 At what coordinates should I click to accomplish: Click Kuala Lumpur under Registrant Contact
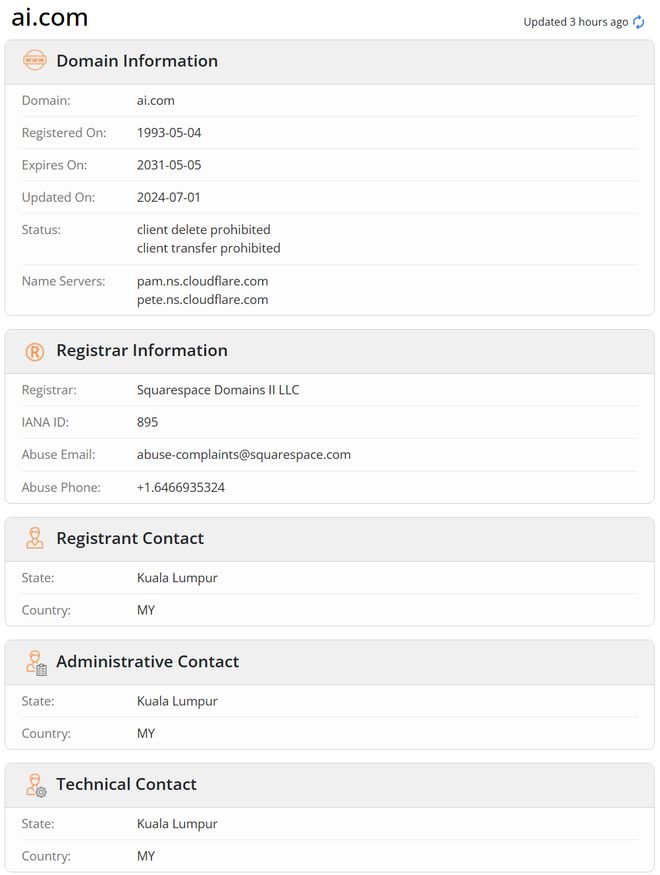(x=177, y=578)
